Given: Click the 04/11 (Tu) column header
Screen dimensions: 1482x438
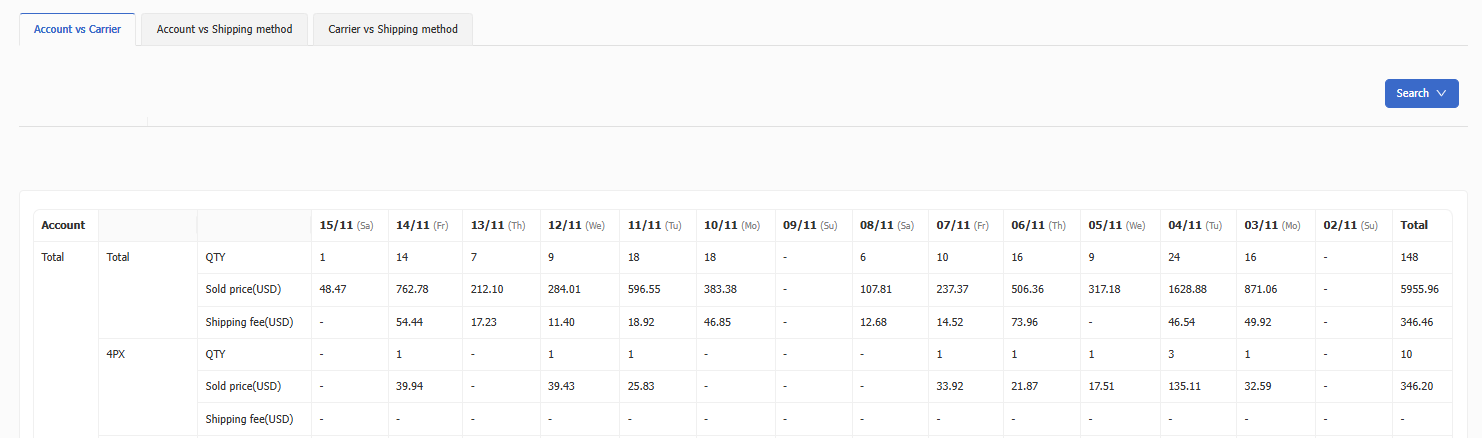Looking at the screenshot, I should pos(1195,225).
